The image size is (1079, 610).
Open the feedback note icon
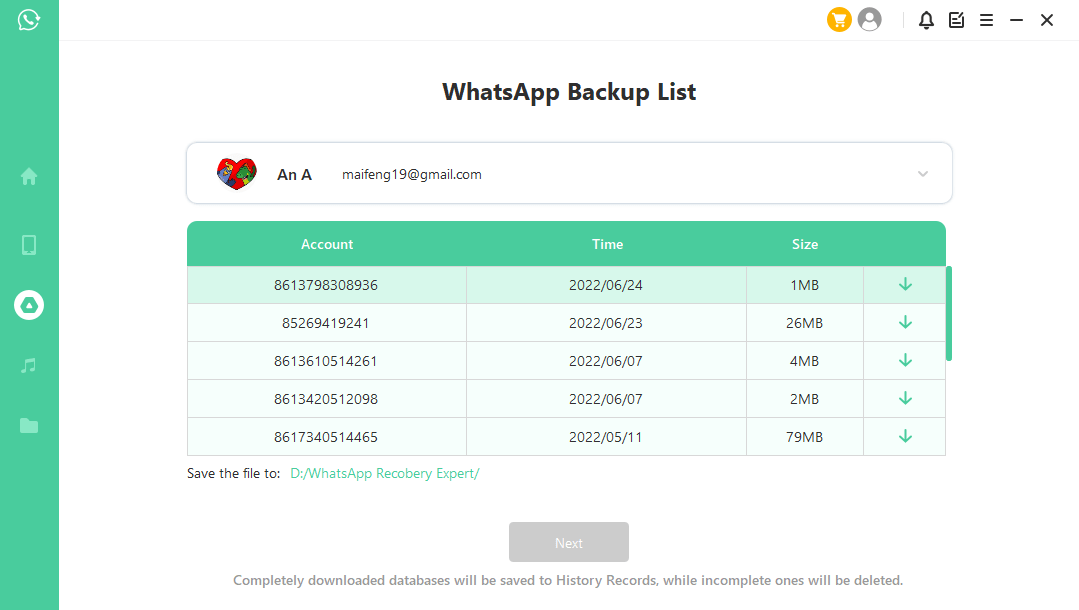tap(956, 20)
